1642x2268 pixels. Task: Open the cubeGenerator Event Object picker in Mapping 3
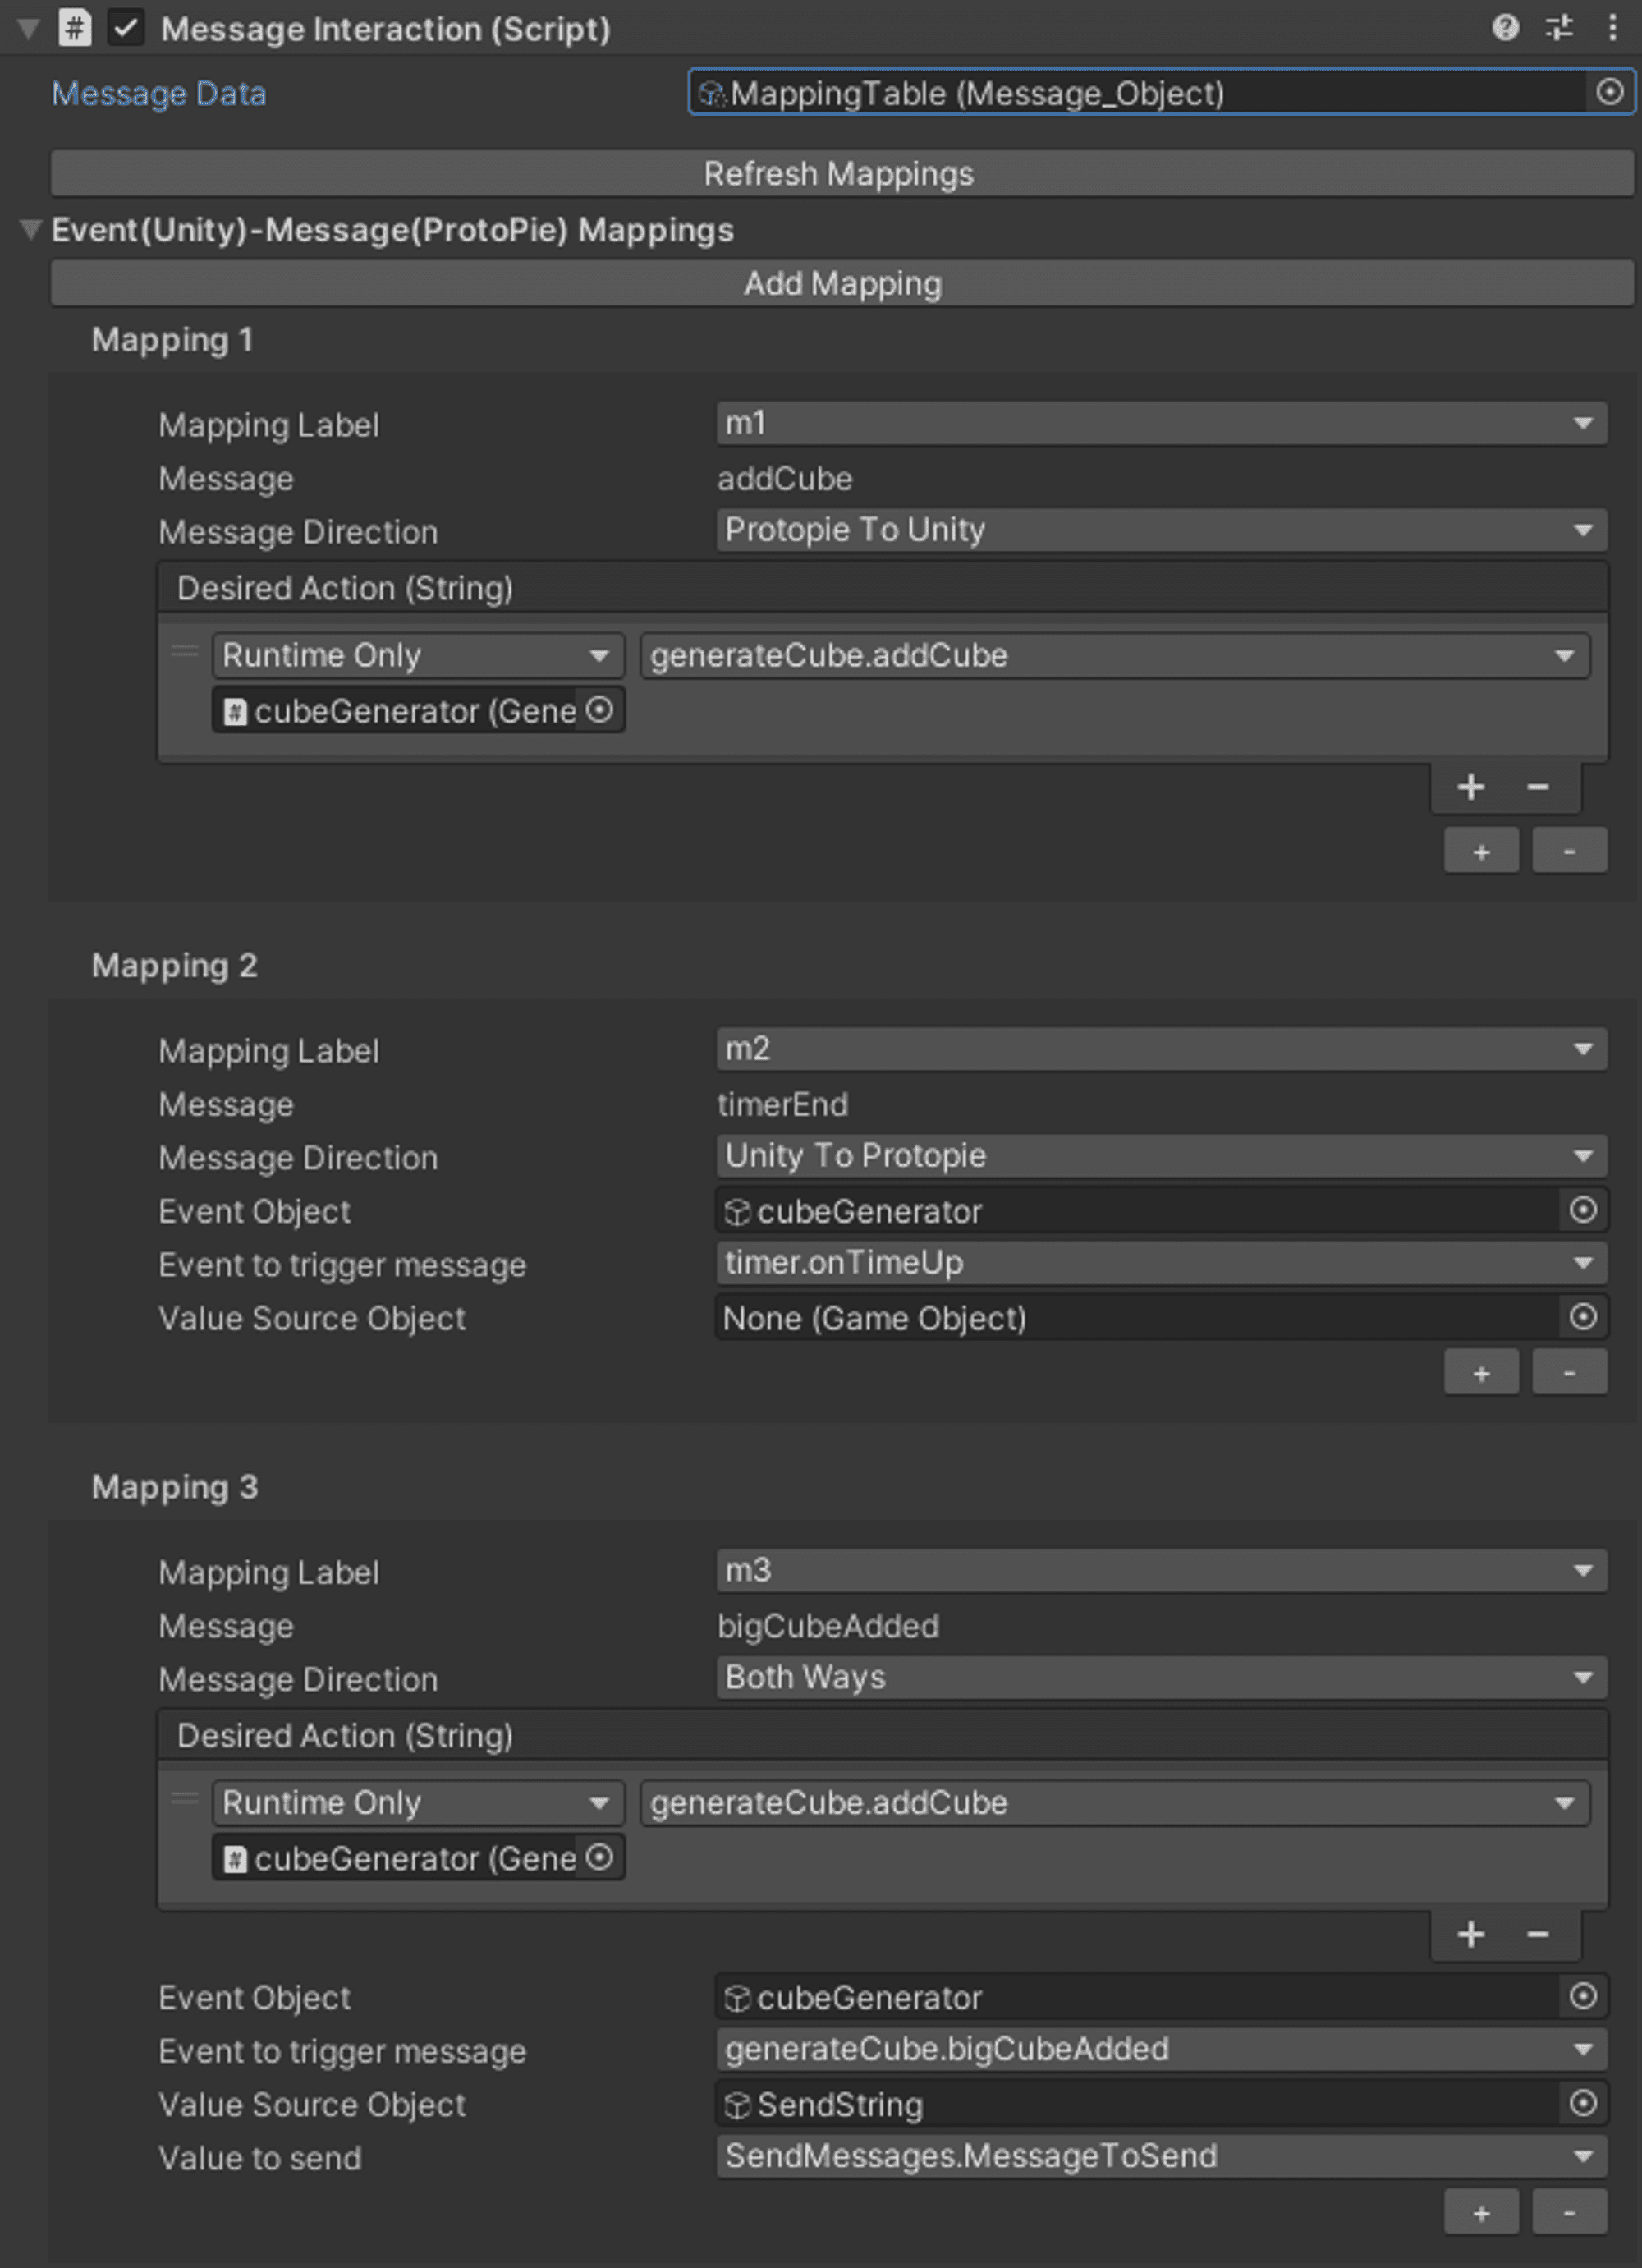point(1583,1997)
